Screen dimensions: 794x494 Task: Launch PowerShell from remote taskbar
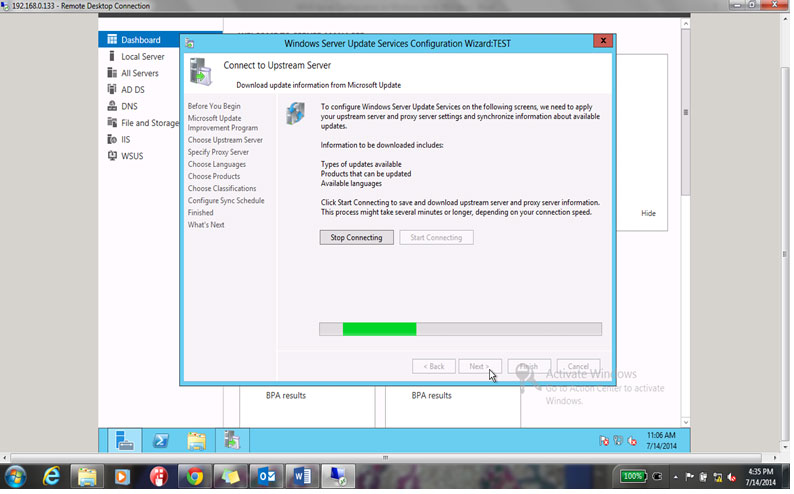pyautogui.click(x=161, y=440)
